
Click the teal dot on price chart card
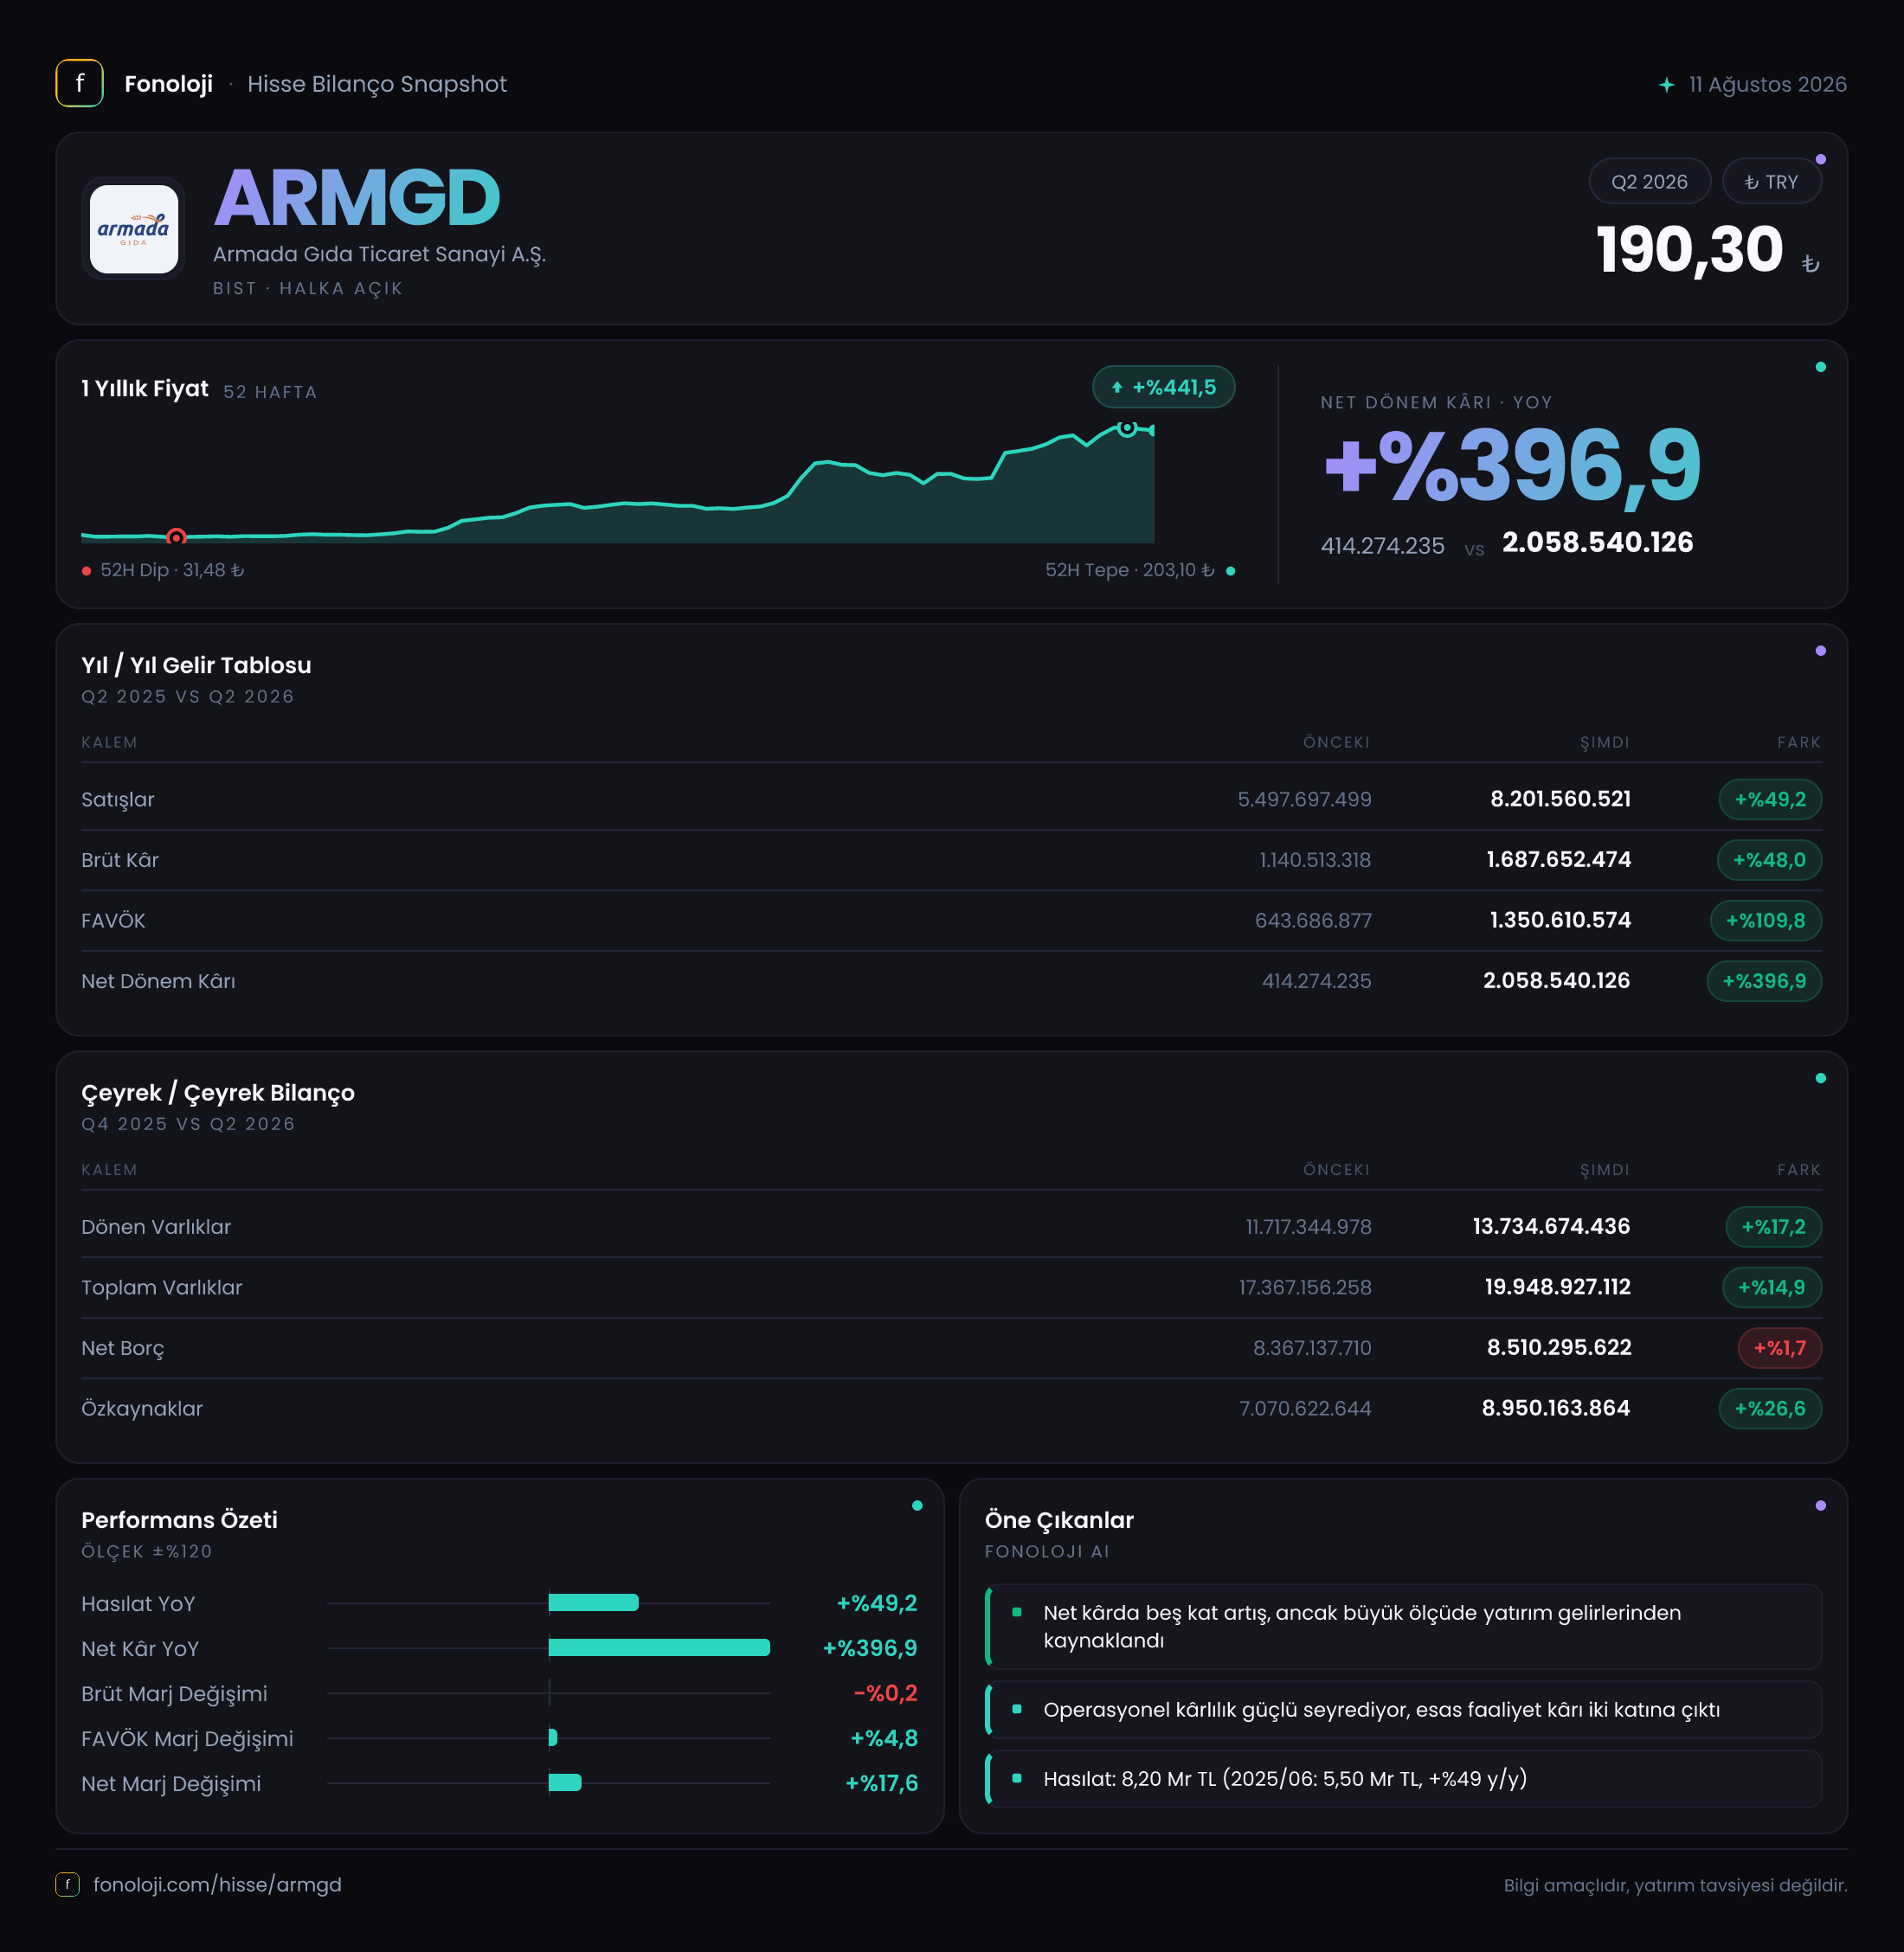click(x=1820, y=367)
